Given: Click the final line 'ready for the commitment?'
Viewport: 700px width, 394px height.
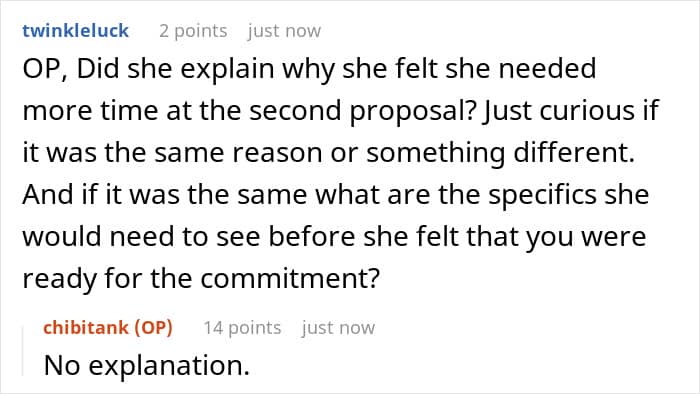Looking at the screenshot, I should click(201, 278).
